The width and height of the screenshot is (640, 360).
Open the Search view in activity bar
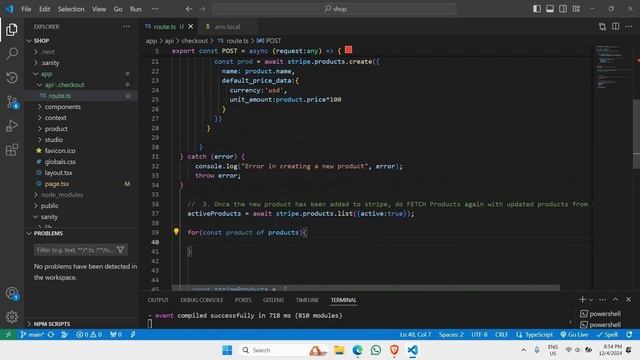click(12, 53)
